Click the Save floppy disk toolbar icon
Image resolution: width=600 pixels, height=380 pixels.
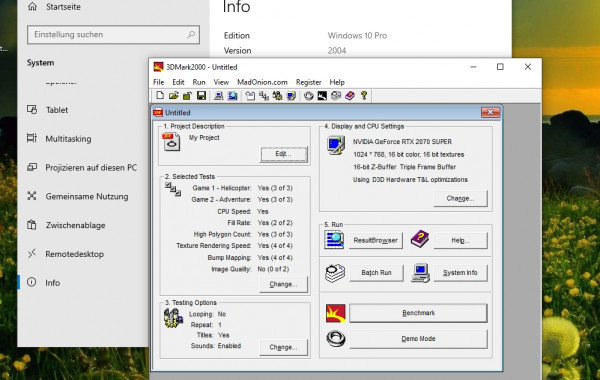point(201,95)
